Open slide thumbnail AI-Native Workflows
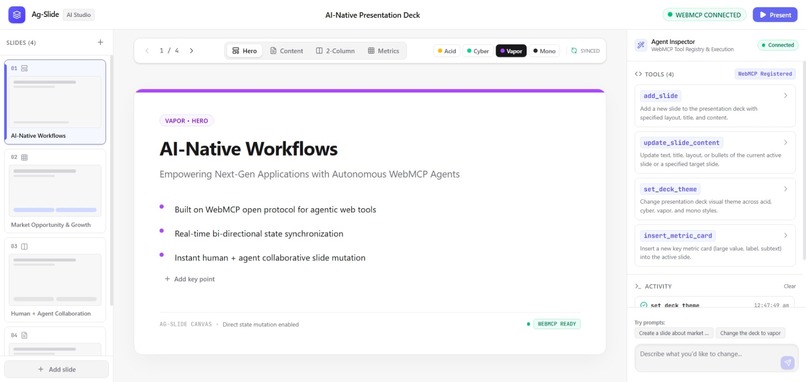Image resolution: width=806 pixels, height=382 pixels. tap(55, 102)
